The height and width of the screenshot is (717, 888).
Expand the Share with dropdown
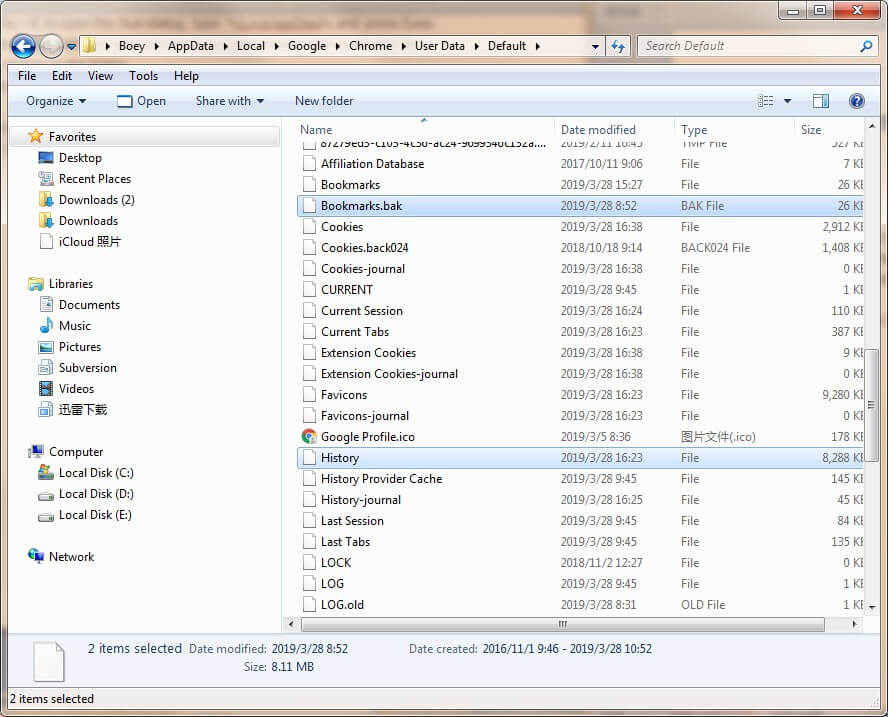[x=230, y=101]
